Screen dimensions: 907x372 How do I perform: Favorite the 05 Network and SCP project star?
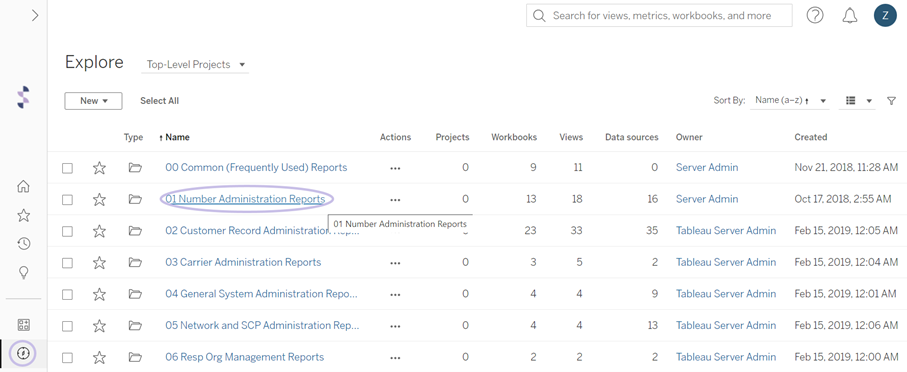point(99,325)
